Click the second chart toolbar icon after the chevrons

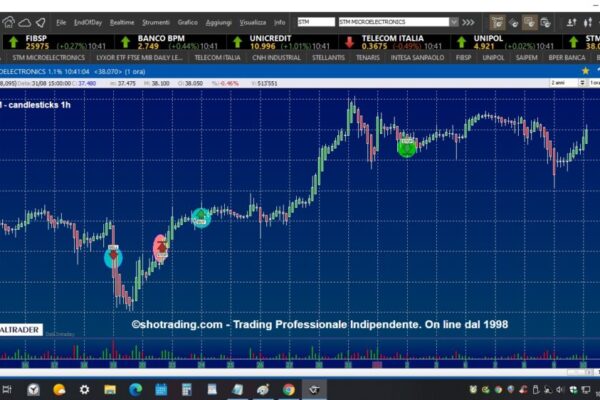point(514,23)
